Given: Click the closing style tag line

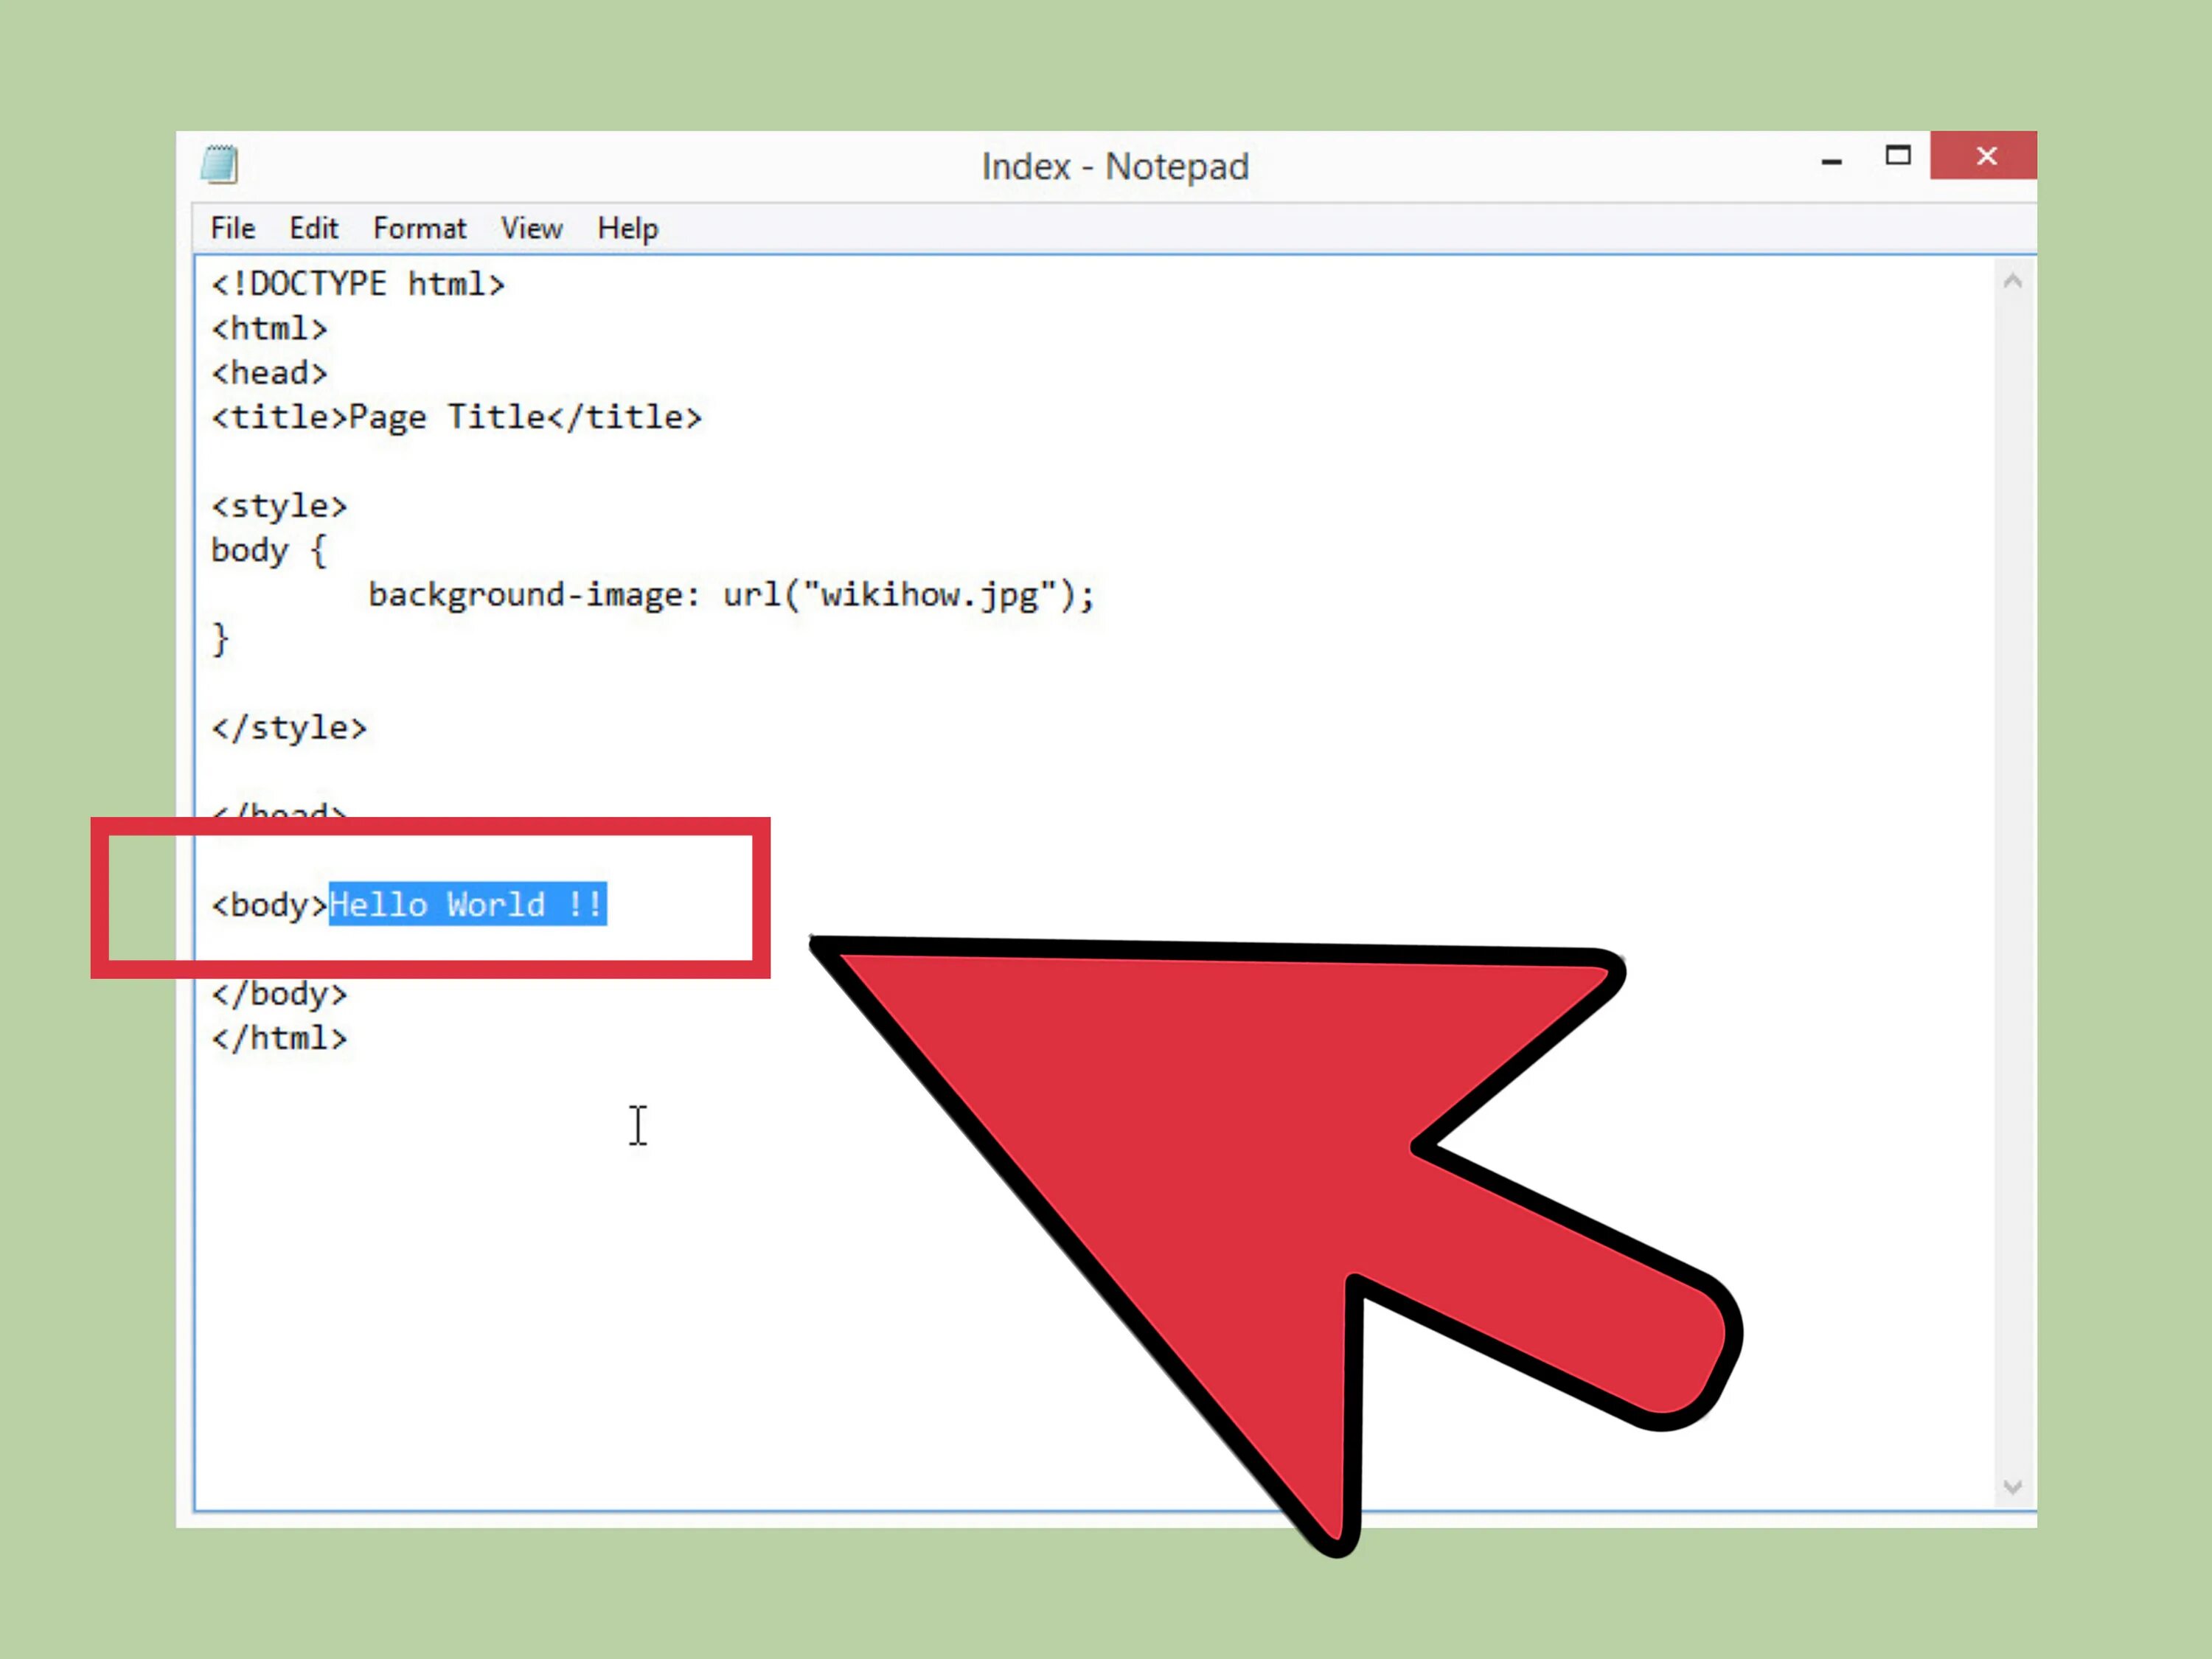Looking at the screenshot, I should pos(289,728).
